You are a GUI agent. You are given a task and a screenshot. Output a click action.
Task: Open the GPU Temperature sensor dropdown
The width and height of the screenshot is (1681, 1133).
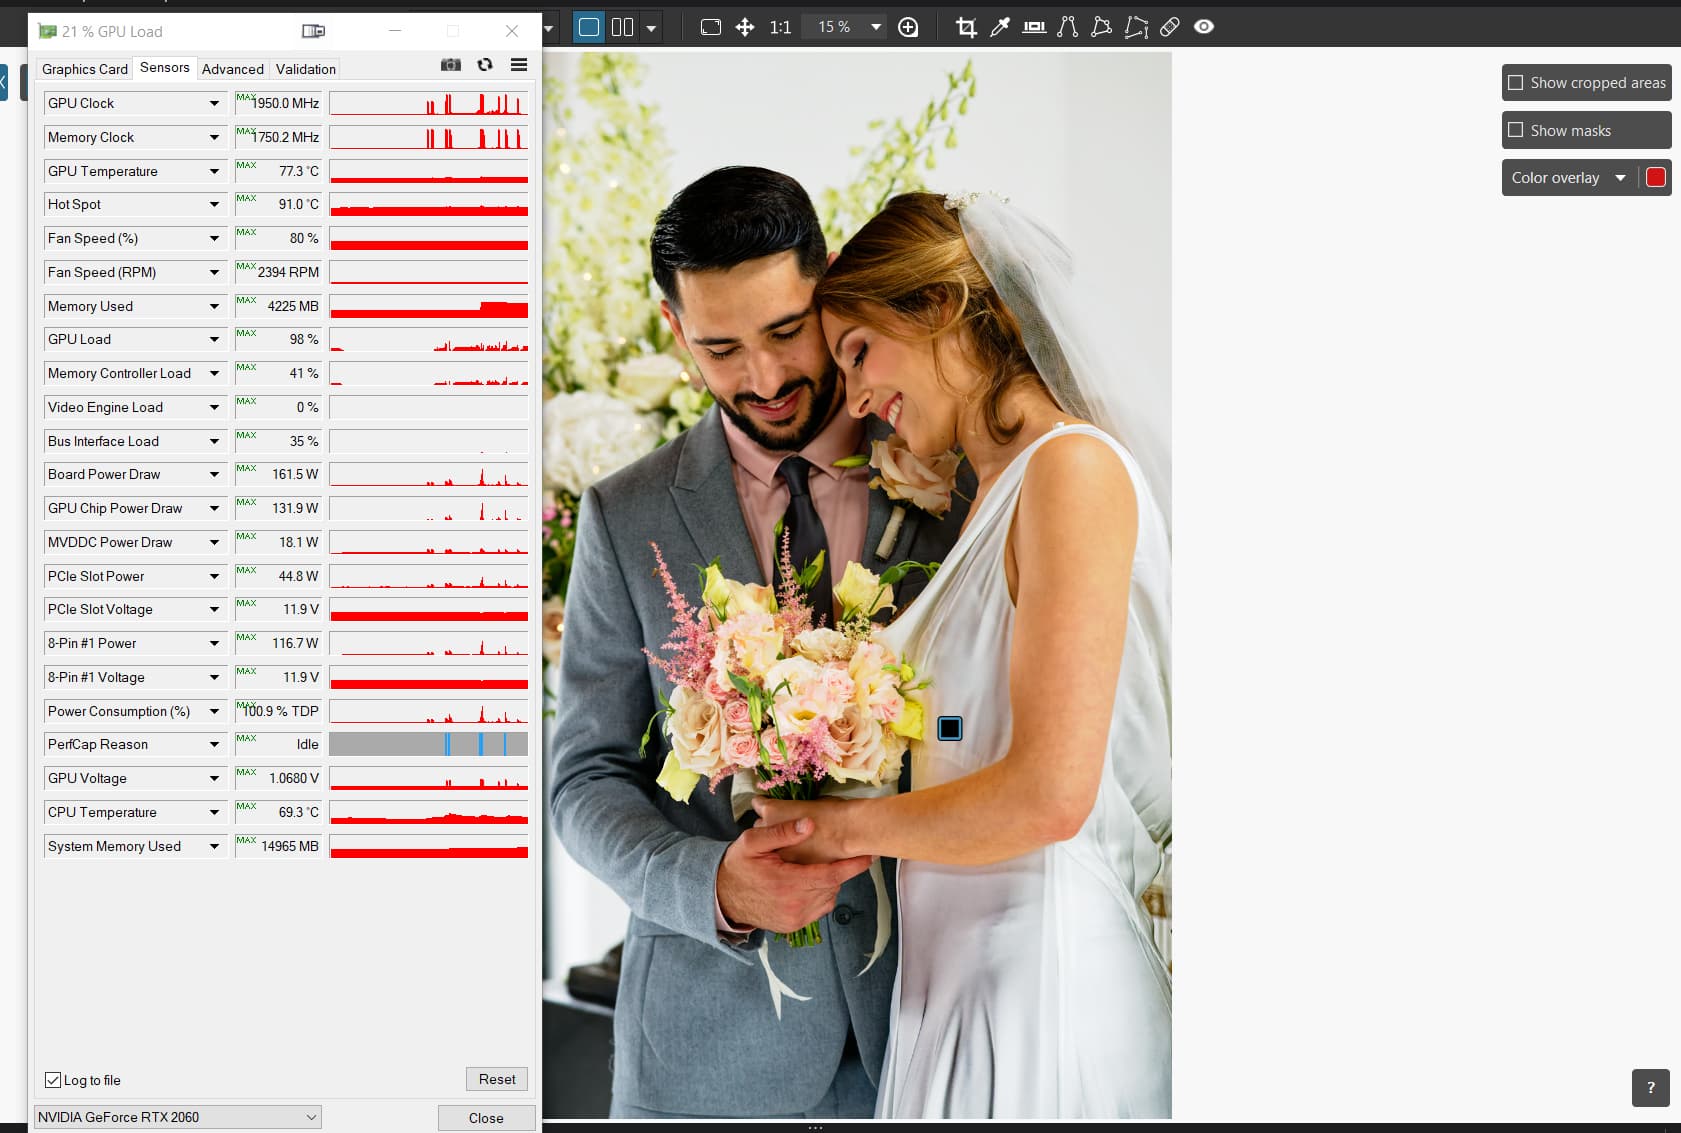214,171
